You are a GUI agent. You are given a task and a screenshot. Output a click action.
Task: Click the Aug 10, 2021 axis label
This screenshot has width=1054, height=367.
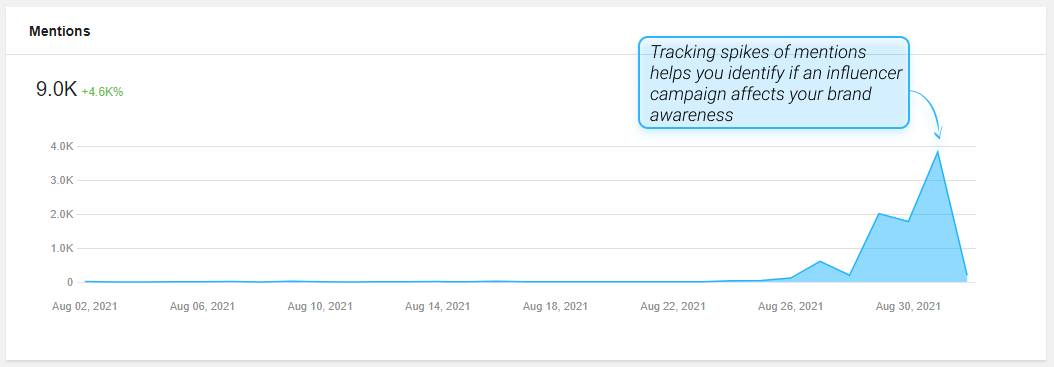tap(320, 307)
